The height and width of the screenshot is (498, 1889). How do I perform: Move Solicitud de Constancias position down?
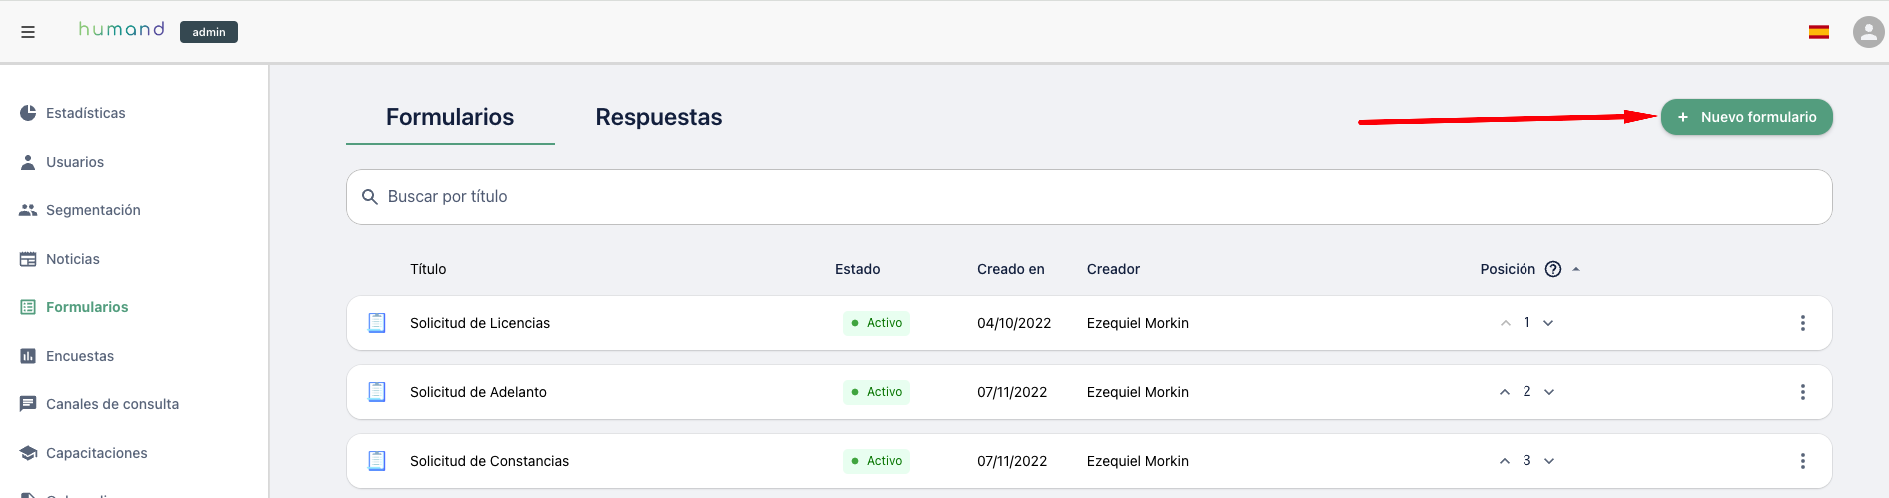point(1549,461)
